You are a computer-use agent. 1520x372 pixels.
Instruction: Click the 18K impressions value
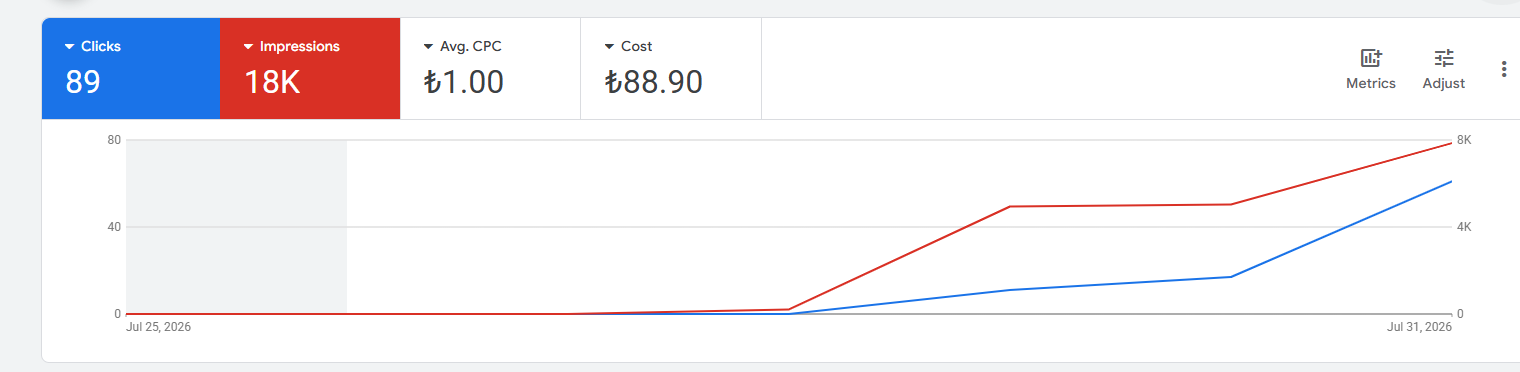[273, 82]
